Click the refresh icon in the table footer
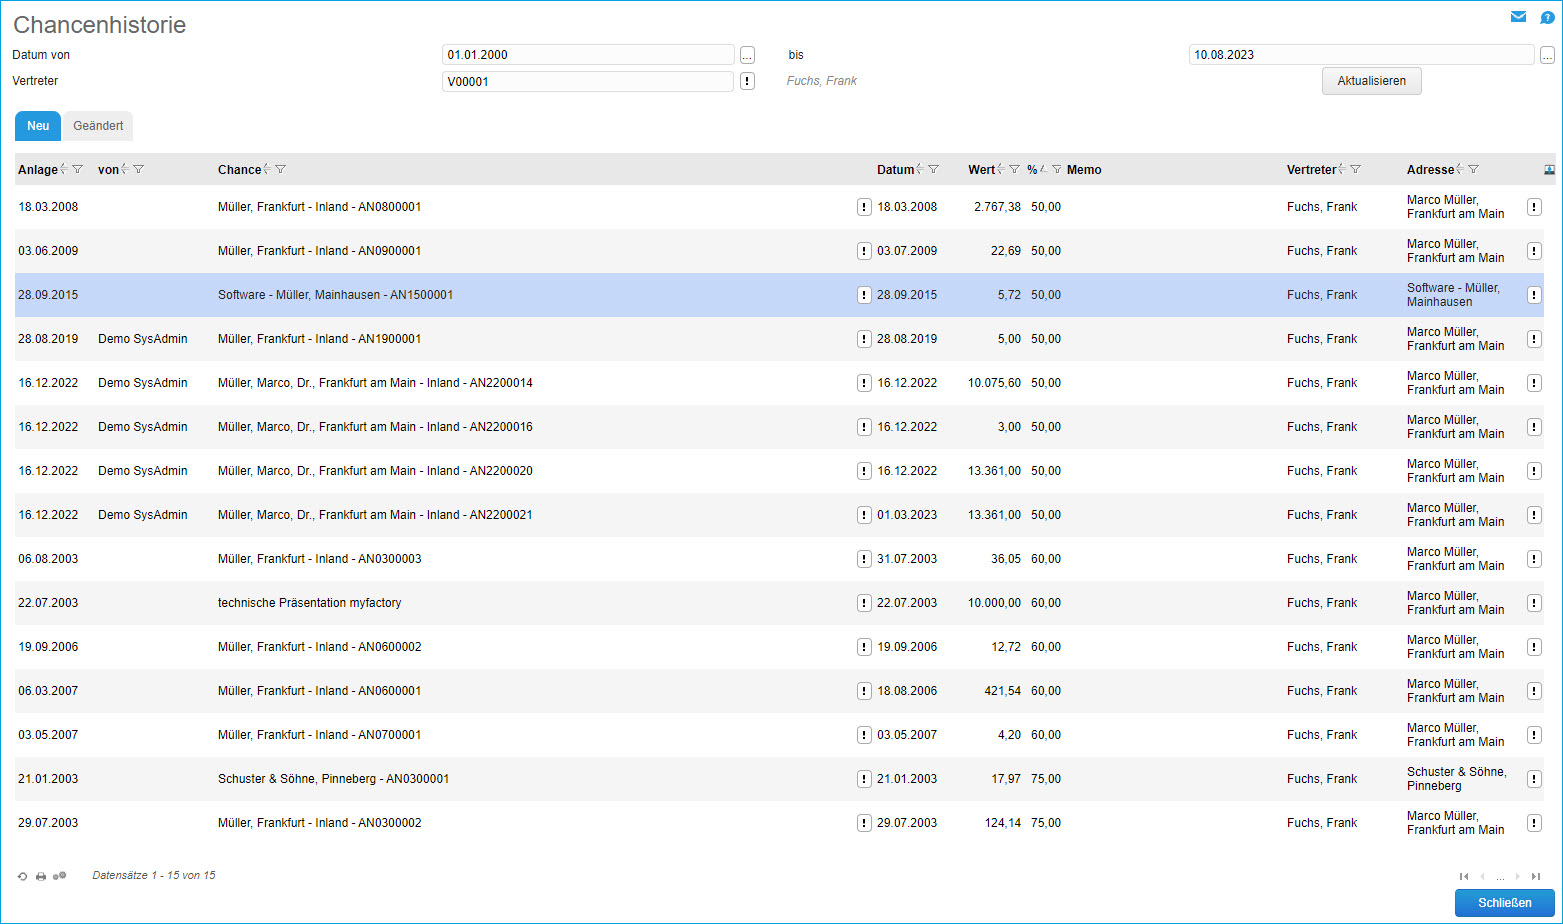The height and width of the screenshot is (924, 1563). (23, 876)
